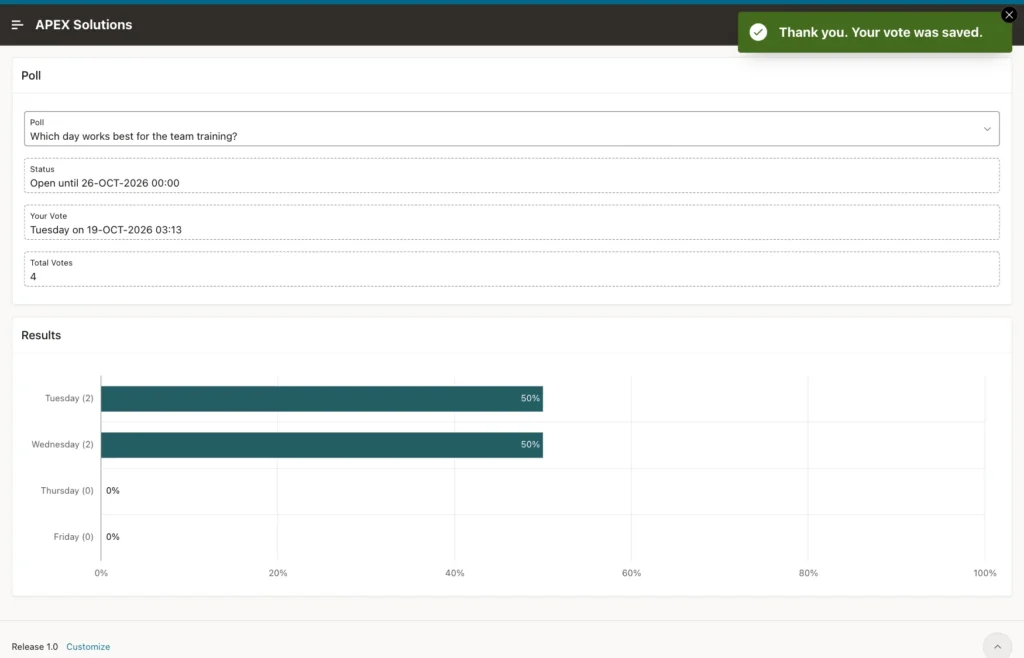Select the Tuesday 50% result bar
1024x658 pixels.
point(321,399)
